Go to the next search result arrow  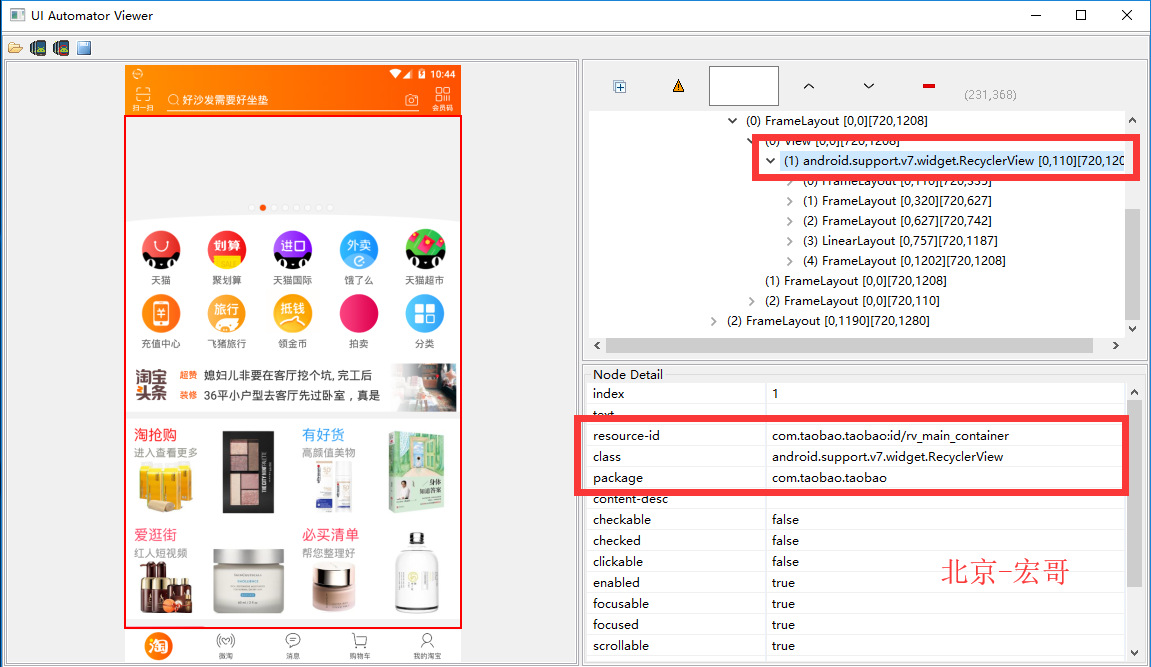point(868,86)
